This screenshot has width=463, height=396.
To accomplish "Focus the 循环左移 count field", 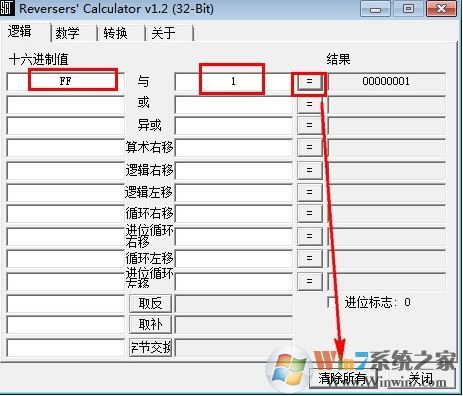I will (233, 258).
